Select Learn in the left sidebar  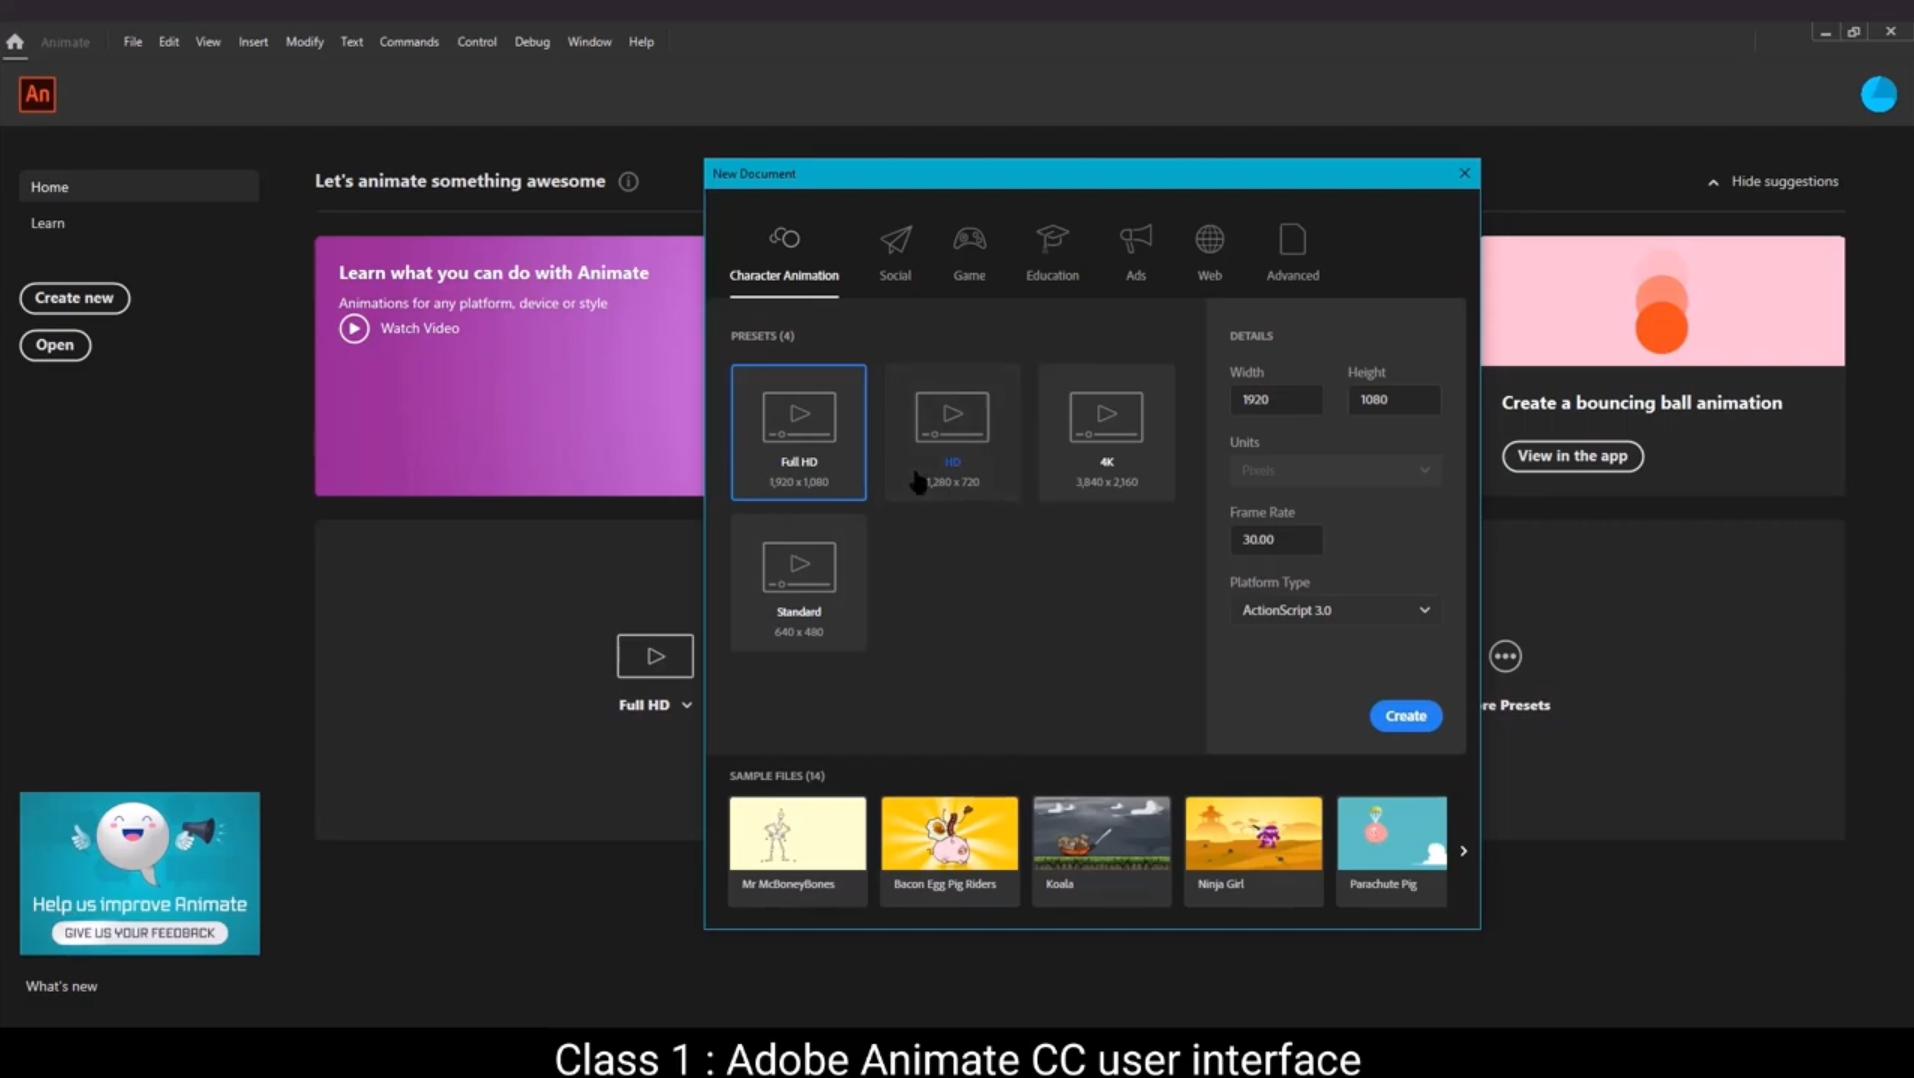coord(47,223)
